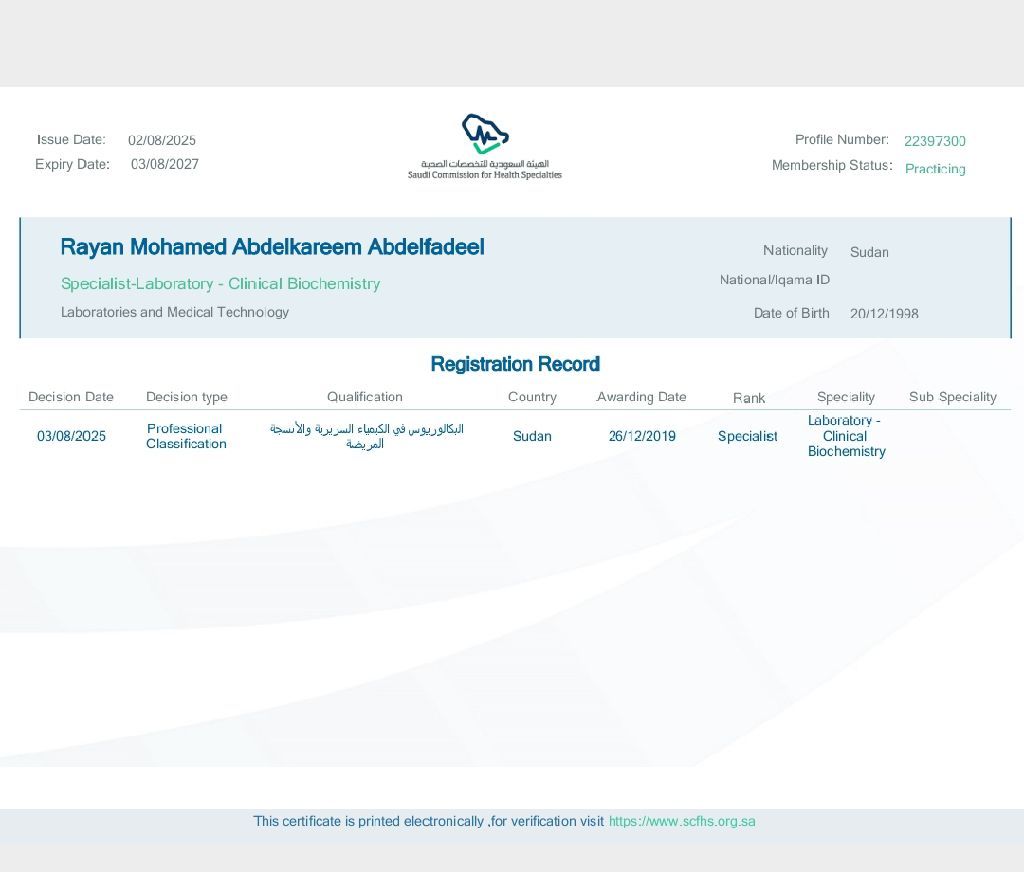This screenshot has height=872, width=1024.
Task: Click the Decision Date column header
Action: (71, 397)
